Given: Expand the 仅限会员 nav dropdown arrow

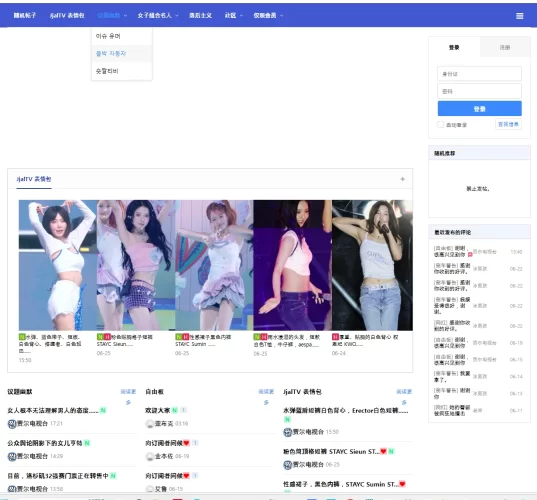Looking at the screenshot, I should pyautogui.click(x=282, y=15).
